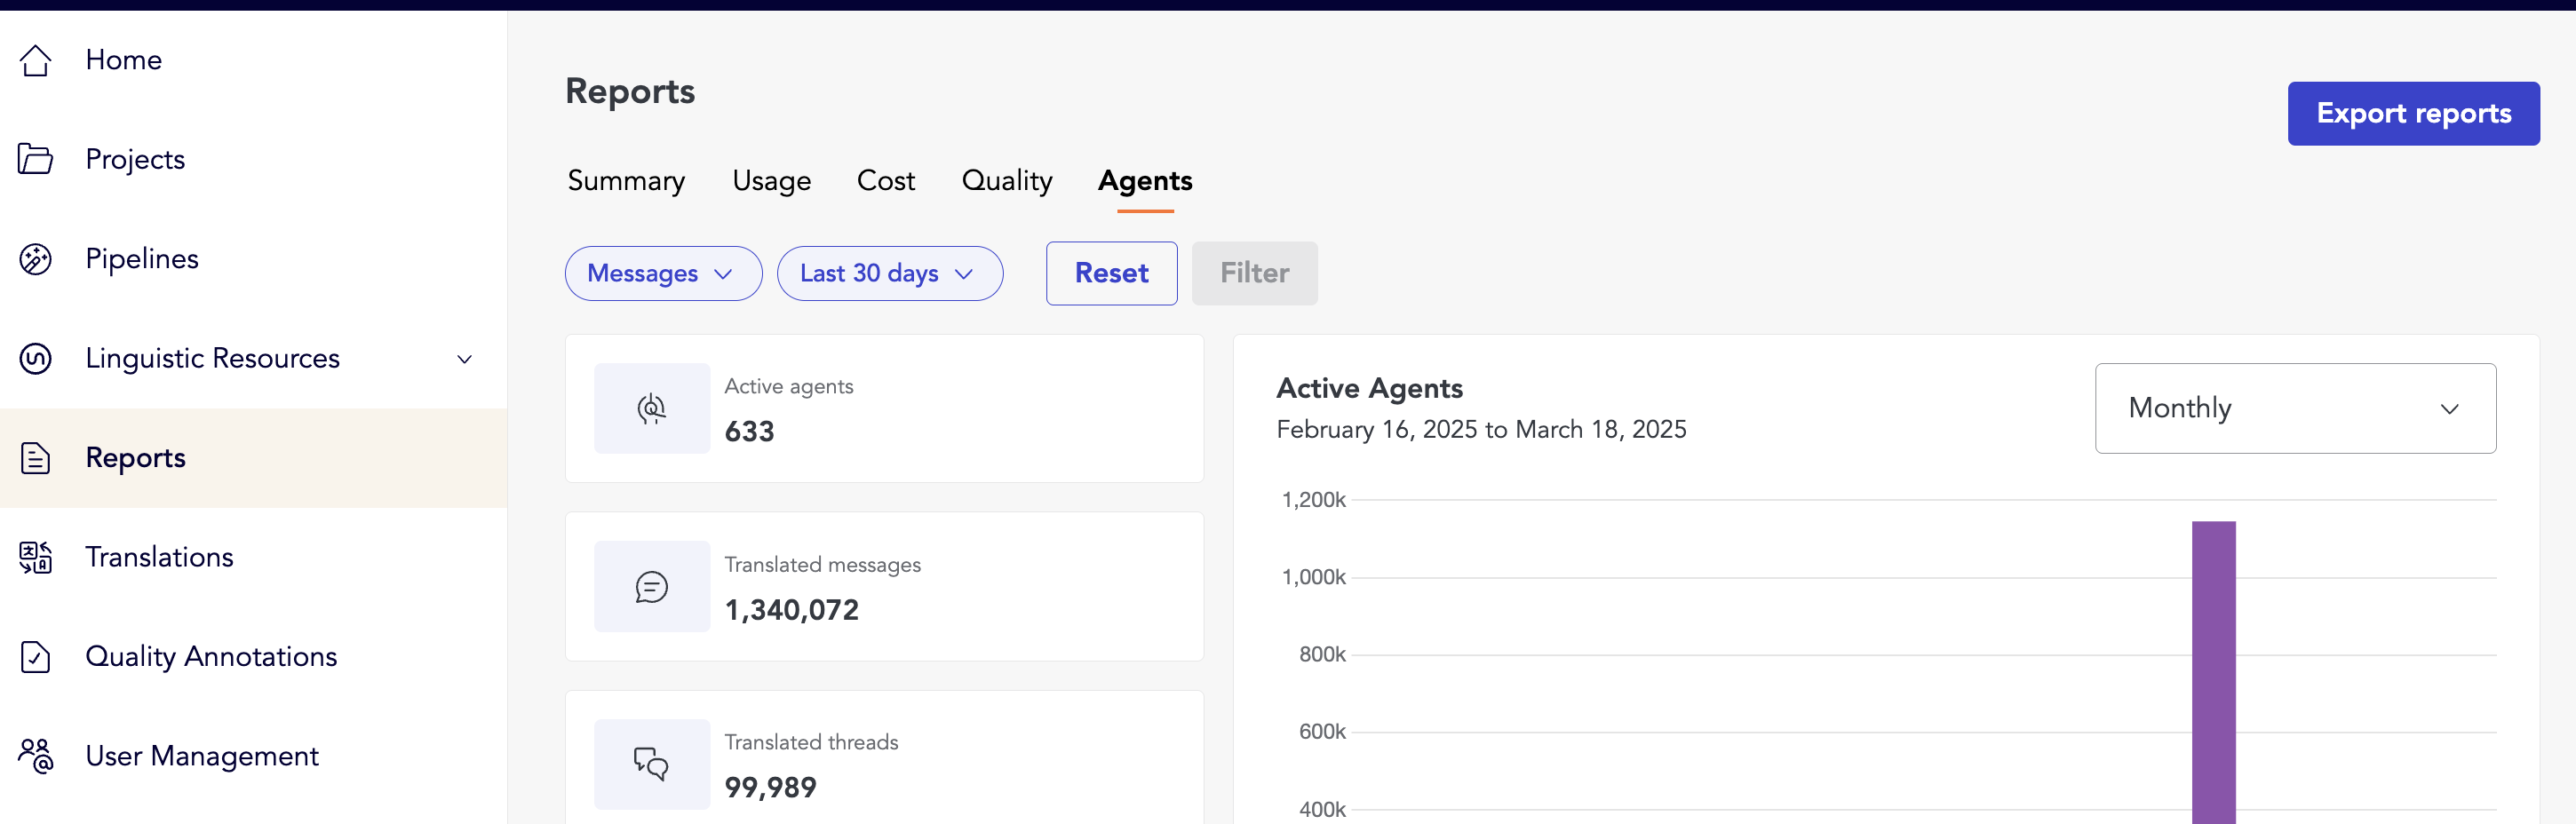Click the February 16 to March 18 date range
The width and height of the screenshot is (2576, 824).
1481,430
